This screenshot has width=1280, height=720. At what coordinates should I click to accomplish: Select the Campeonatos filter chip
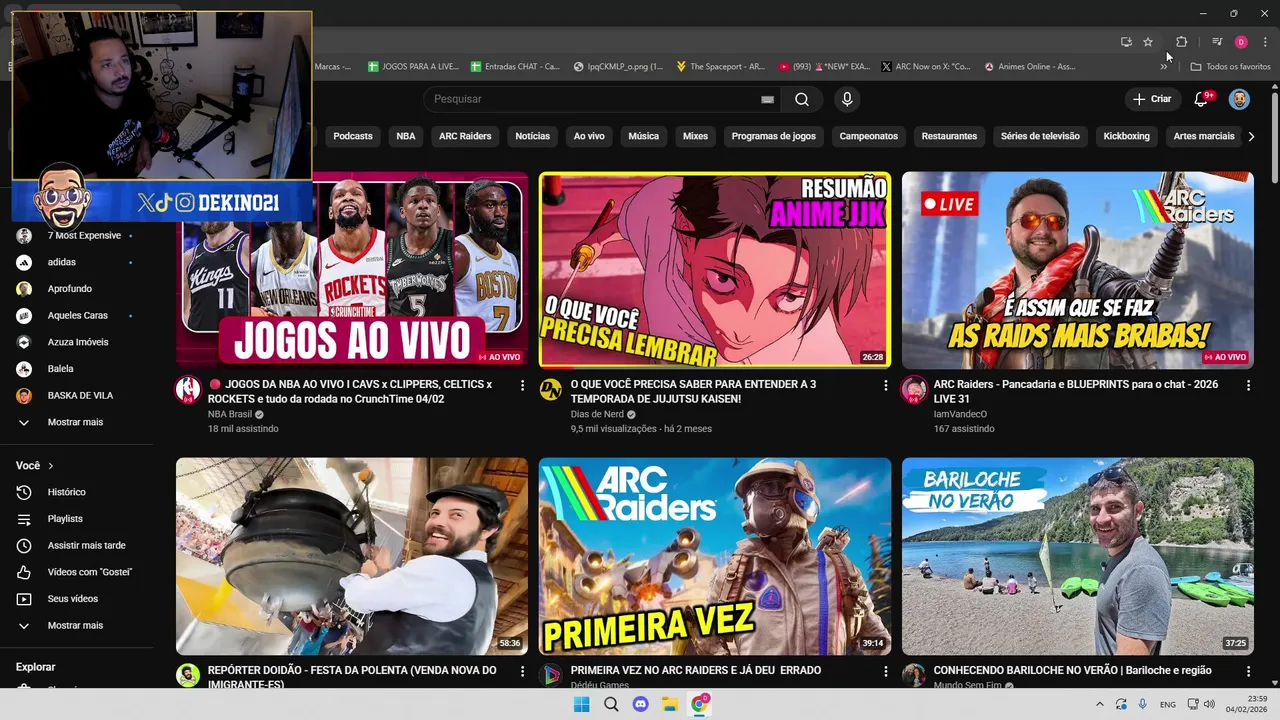click(x=869, y=136)
